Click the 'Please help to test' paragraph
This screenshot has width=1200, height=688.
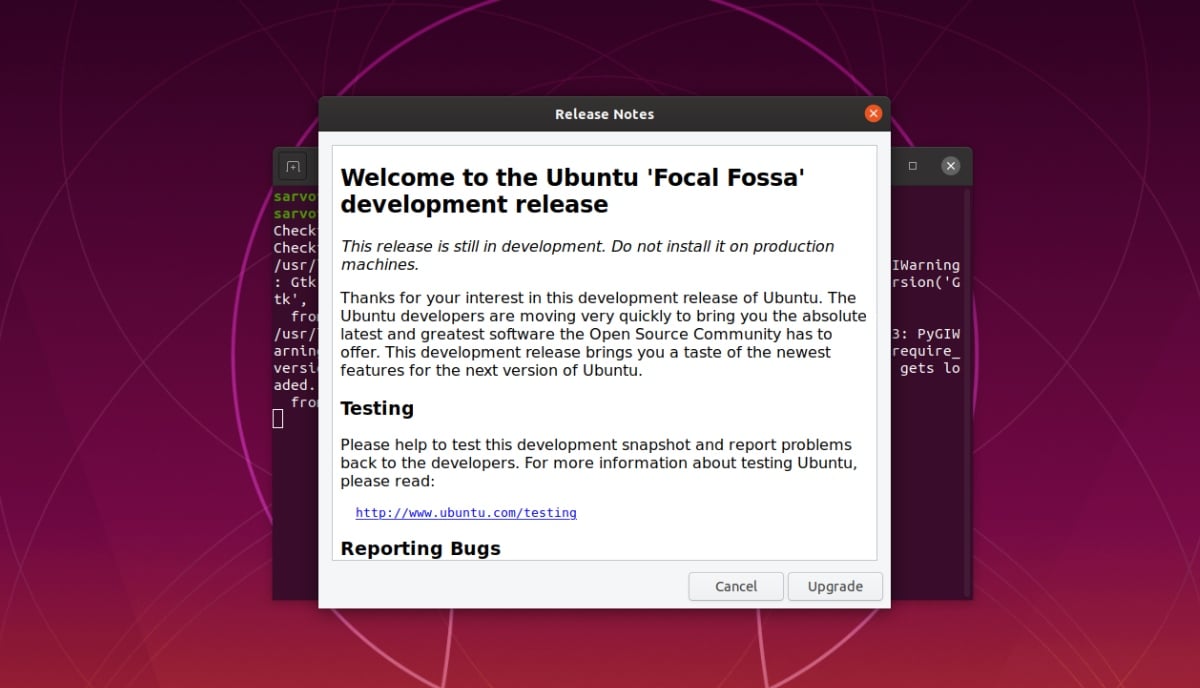tap(598, 462)
